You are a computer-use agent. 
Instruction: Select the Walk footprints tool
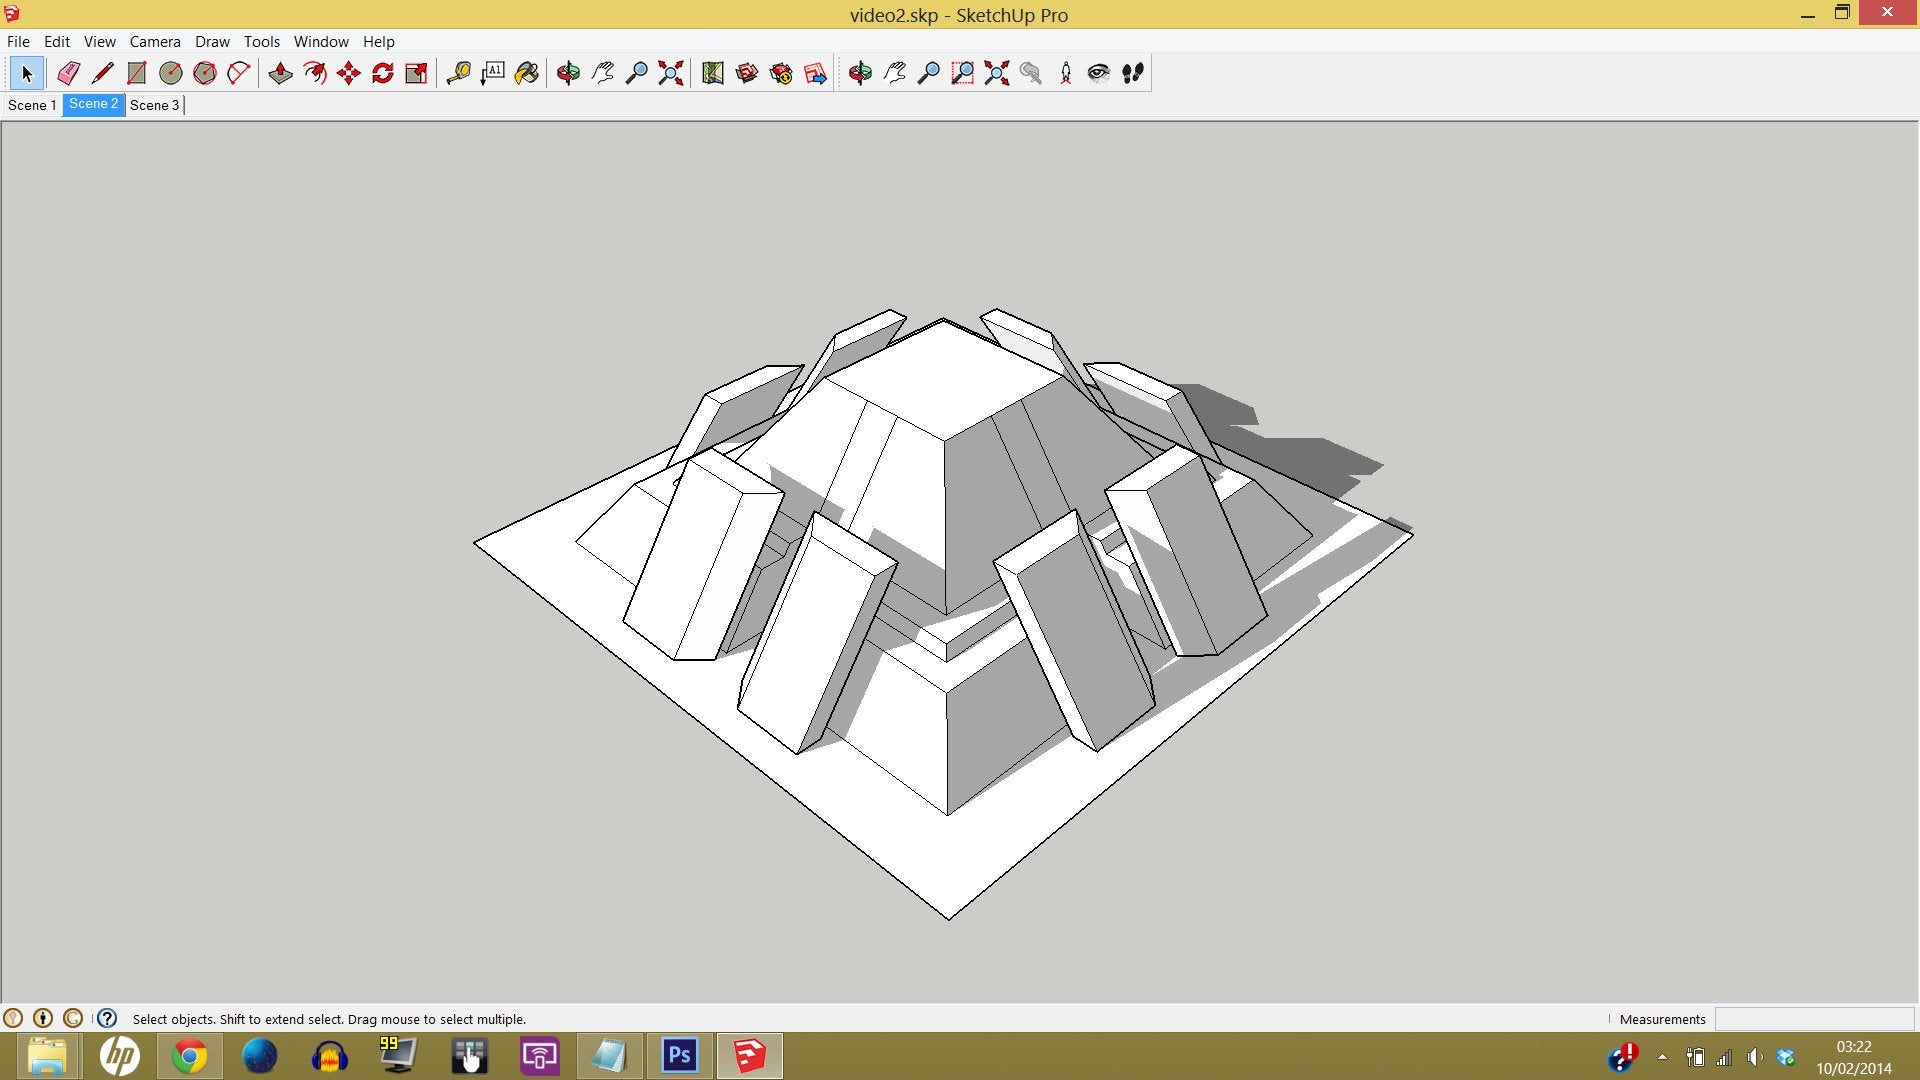(x=1132, y=73)
